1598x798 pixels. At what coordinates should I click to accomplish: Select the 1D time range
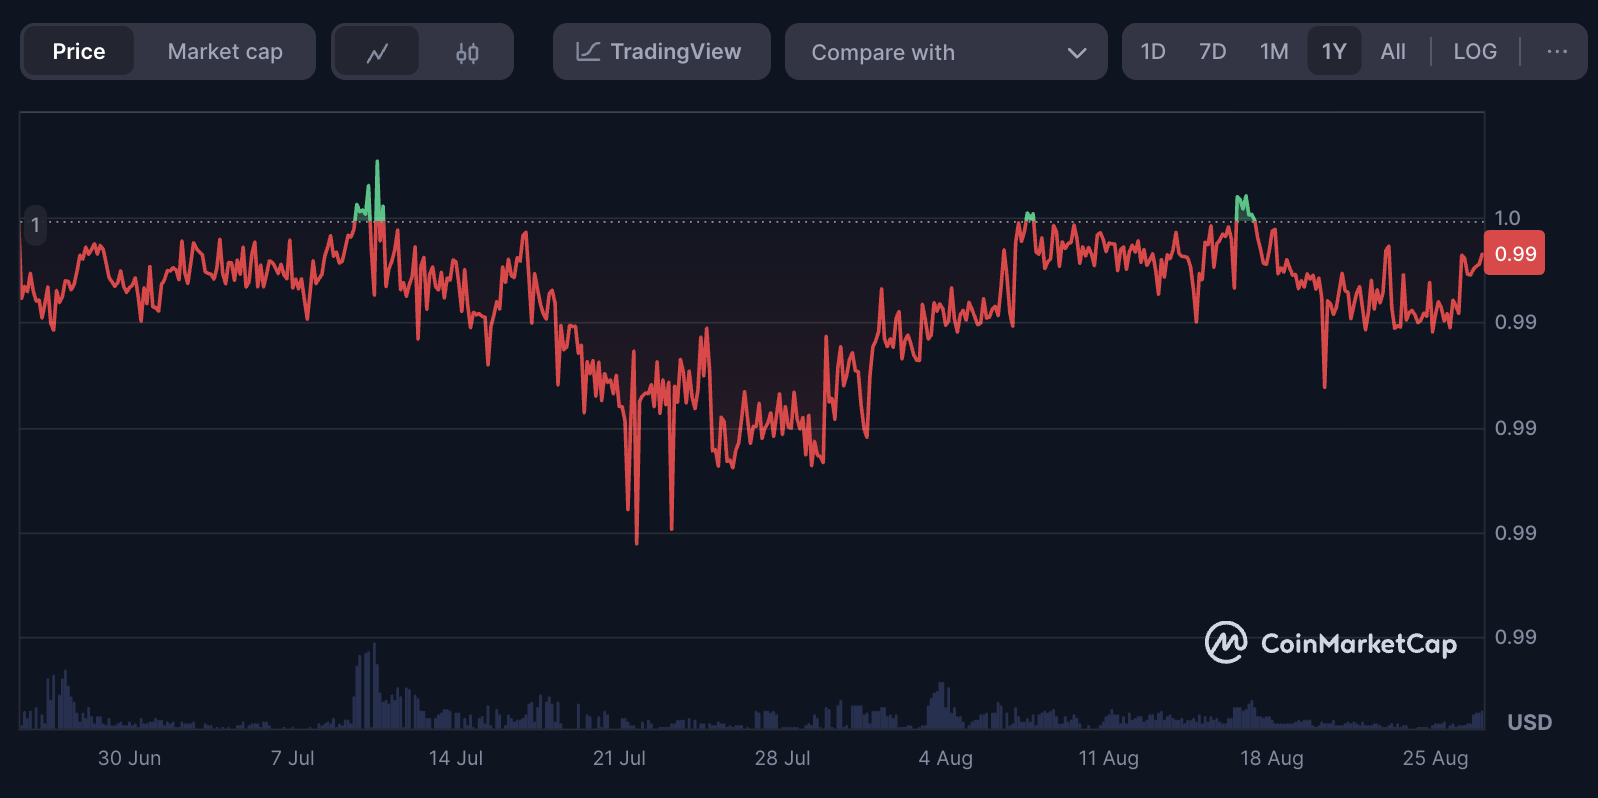point(1153,52)
